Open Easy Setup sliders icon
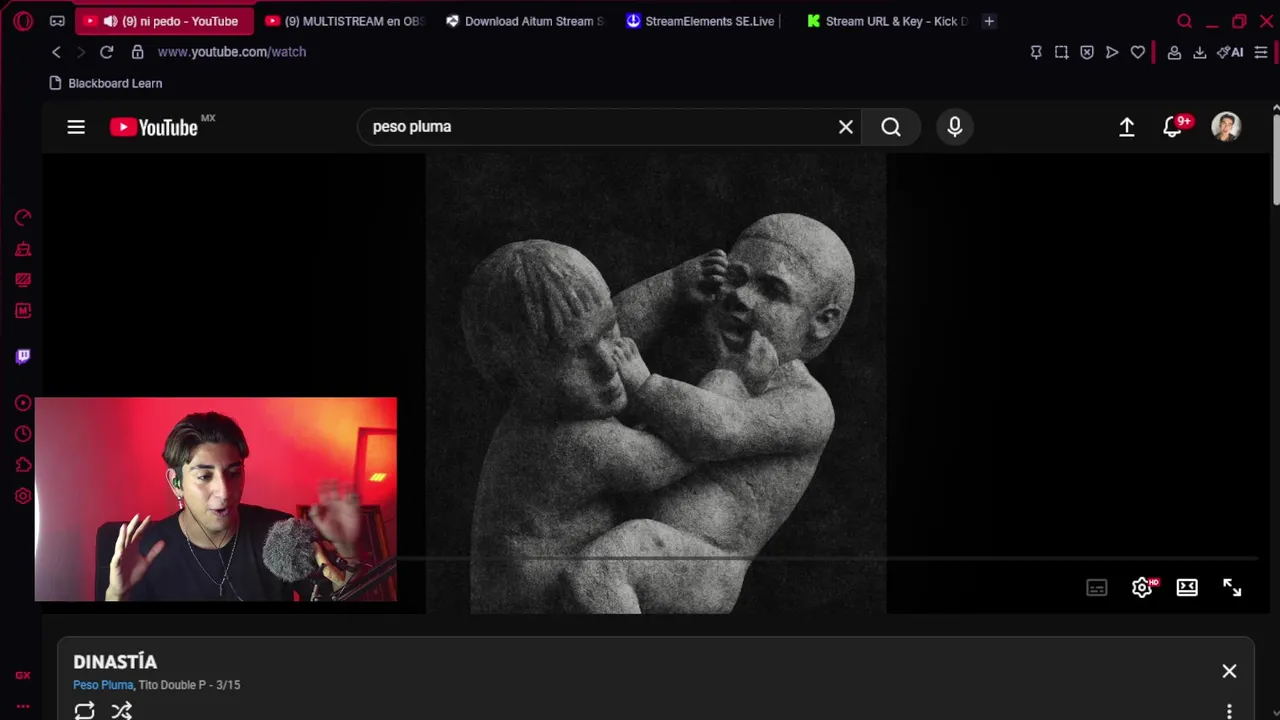 [x=1261, y=52]
